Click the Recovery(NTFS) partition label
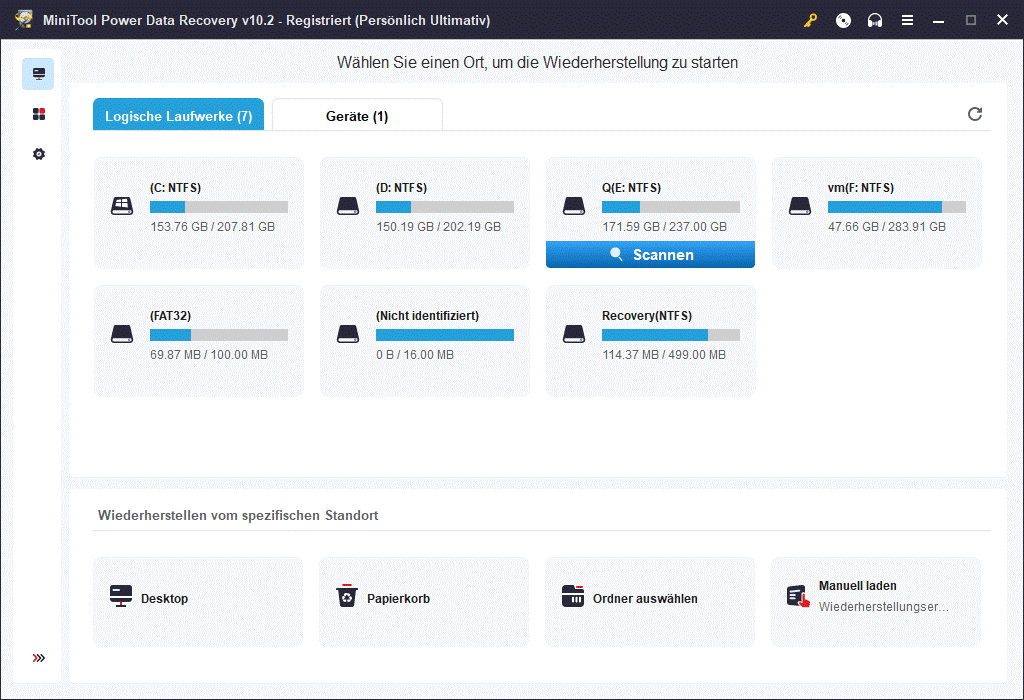1024x700 pixels. pyautogui.click(x=647, y=316)
